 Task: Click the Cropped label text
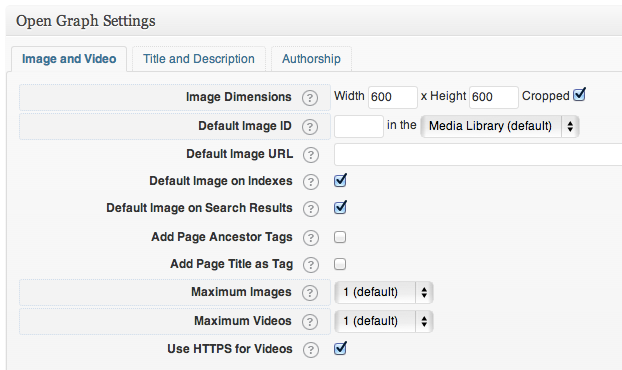[546, 96]
